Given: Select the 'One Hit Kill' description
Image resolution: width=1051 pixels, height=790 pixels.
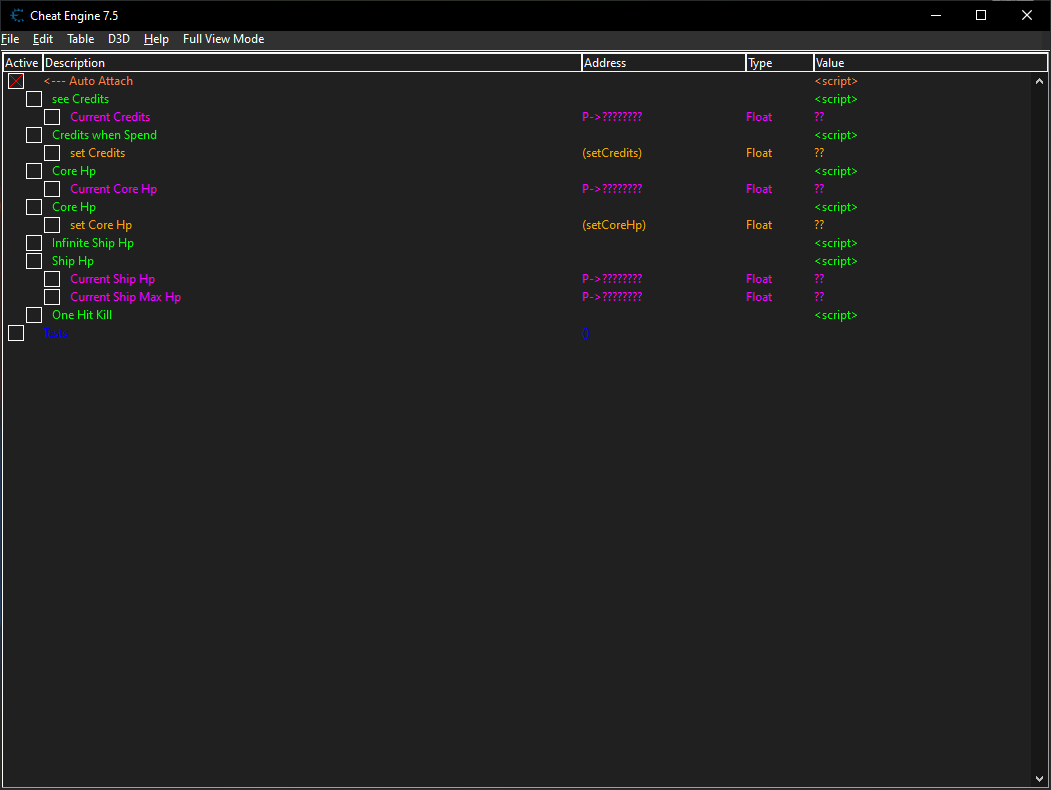Looking at the screenshot, I should point(82,316).
